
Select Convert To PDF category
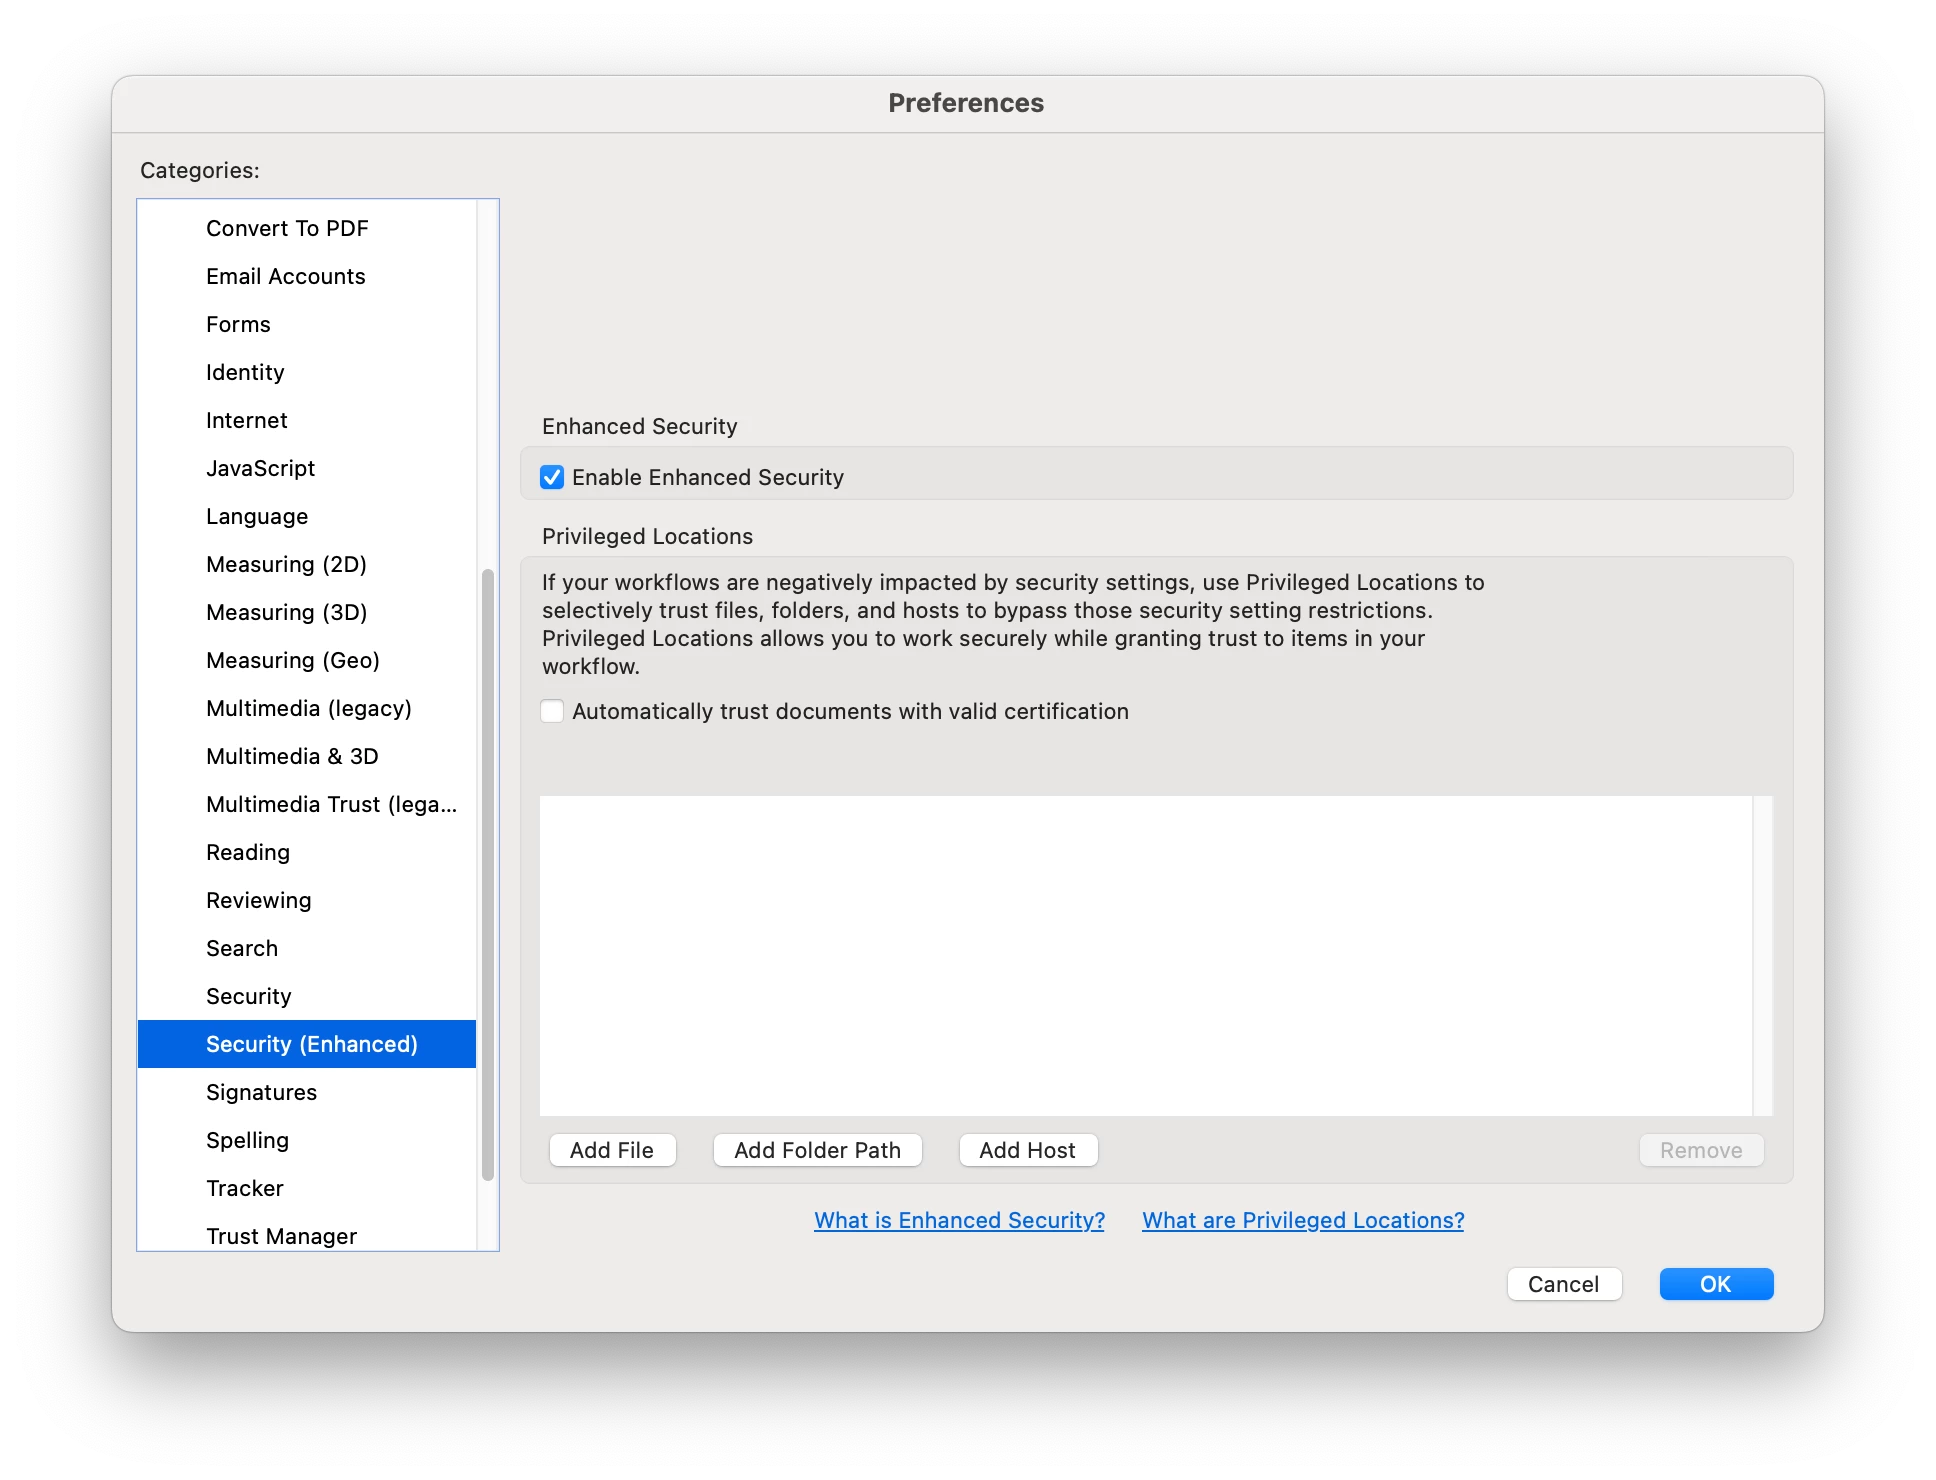click(287, 228)
